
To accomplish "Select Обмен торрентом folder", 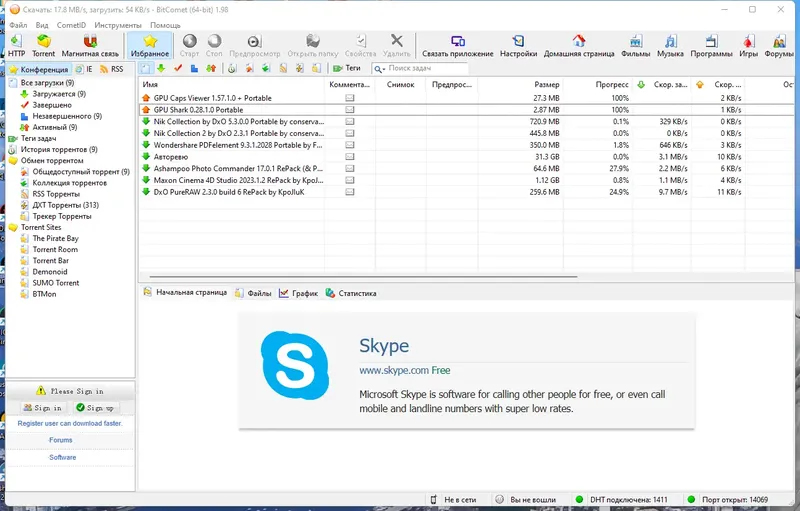I will click(52, 161).
